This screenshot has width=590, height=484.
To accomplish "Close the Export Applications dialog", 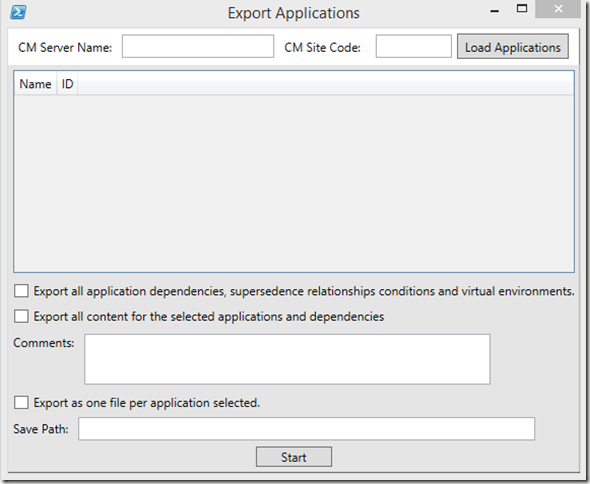I will (x=558, y=9).
